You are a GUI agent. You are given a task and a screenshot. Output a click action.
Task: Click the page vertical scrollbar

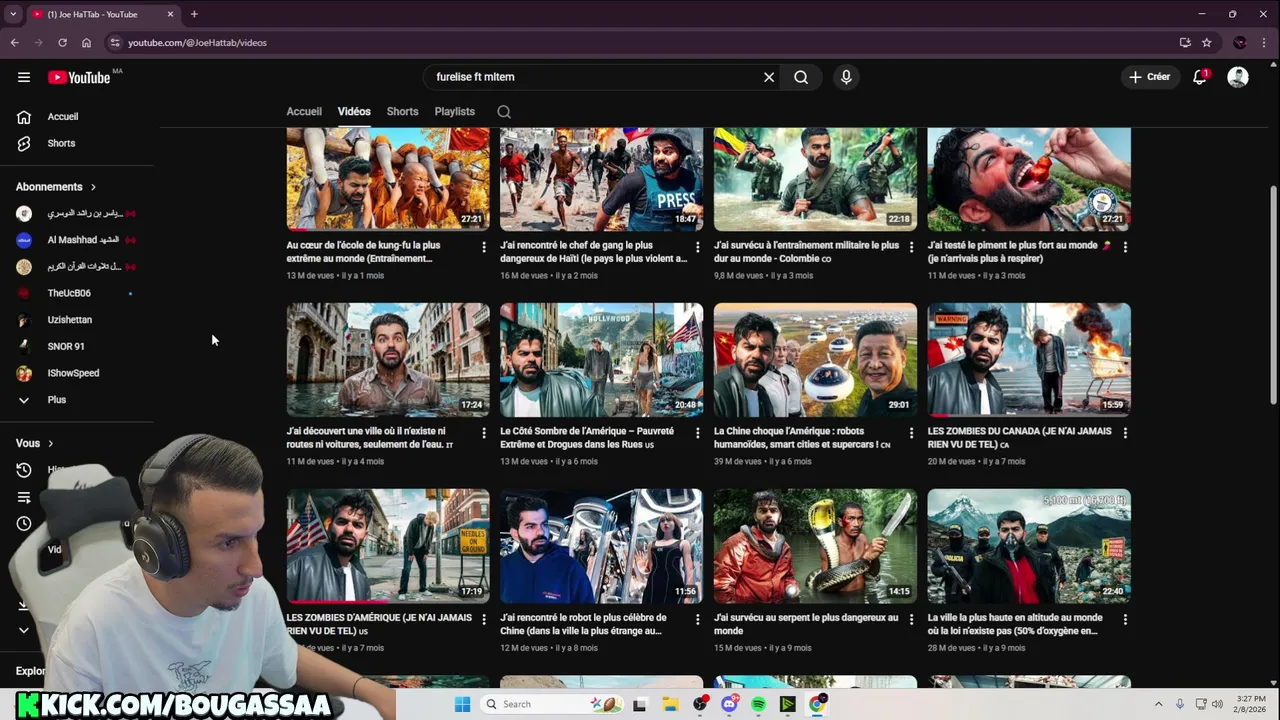pyautogui.click(x=1273, y=295)
